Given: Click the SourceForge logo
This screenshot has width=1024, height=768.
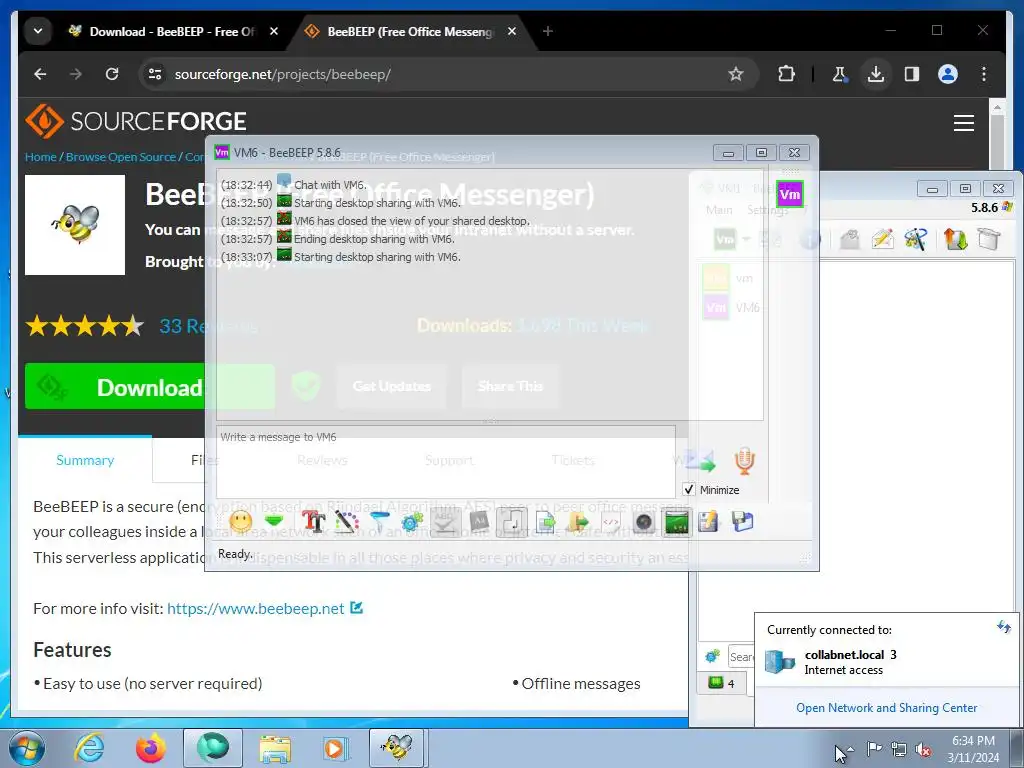Looking at the screenshot, I should click(x=136, y=121).
